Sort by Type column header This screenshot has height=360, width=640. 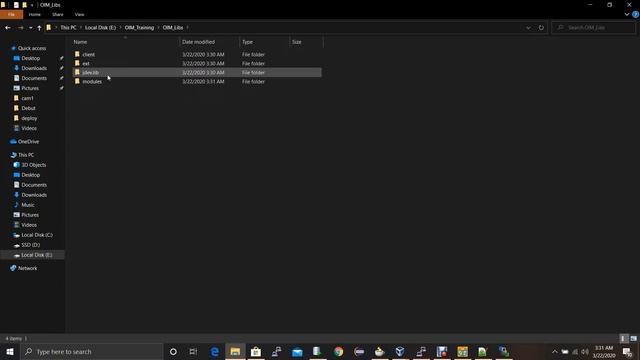point(247,42)
